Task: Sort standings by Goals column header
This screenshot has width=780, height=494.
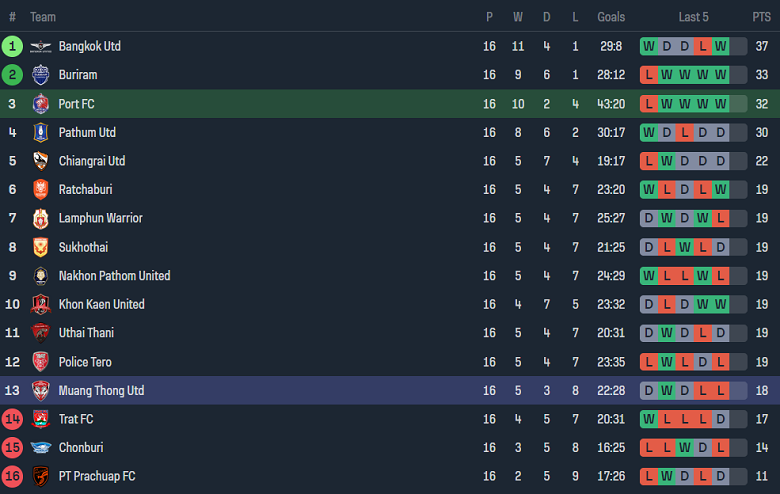Action: point(611,17)
